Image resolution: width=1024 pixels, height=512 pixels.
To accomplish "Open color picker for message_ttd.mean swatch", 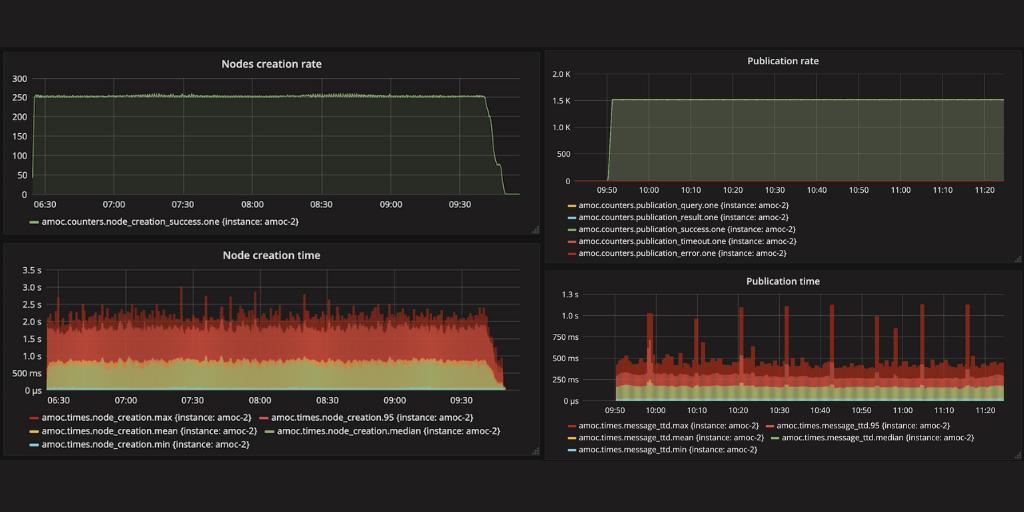I will 572,438.
